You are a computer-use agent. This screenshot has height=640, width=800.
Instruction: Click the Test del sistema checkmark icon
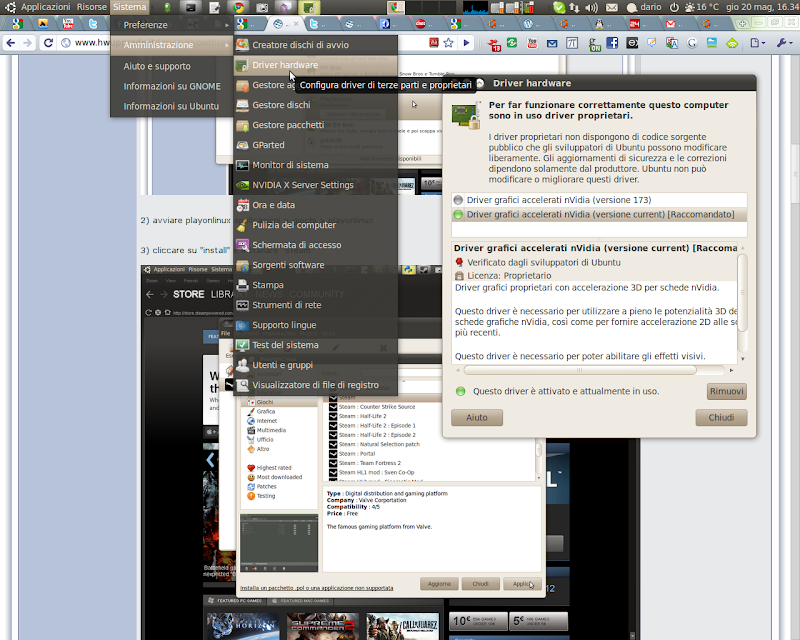tap(243, 345)
